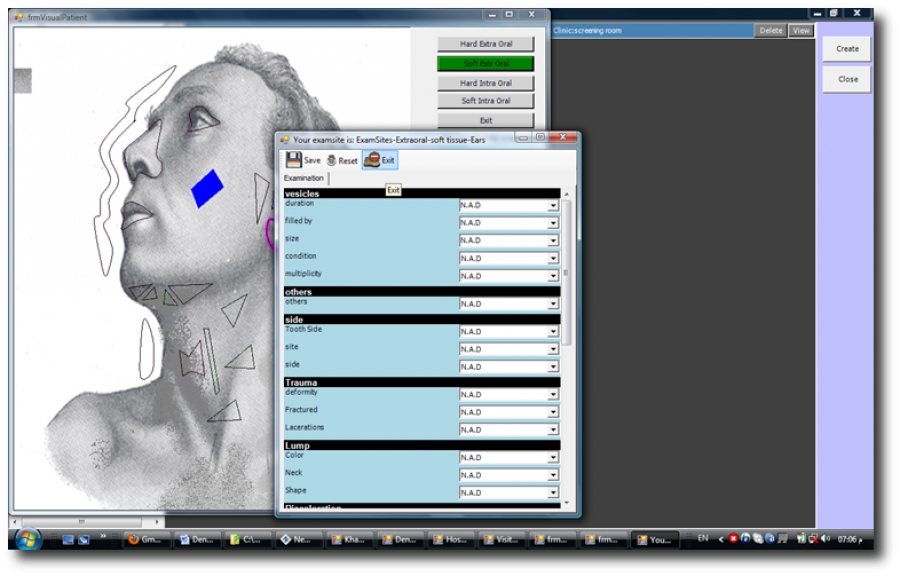This screenshot has height=576, width=900.
Task: Open the vesicles duration dropdown
Action: point(552,205)
